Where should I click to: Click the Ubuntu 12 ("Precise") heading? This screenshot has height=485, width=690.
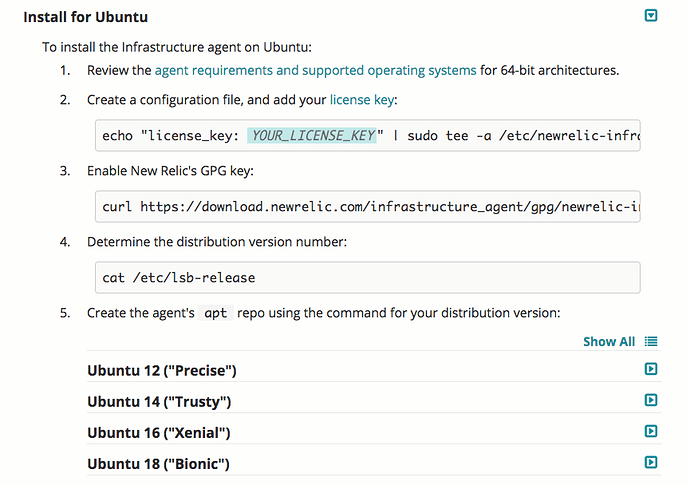[x=161, y=371]
